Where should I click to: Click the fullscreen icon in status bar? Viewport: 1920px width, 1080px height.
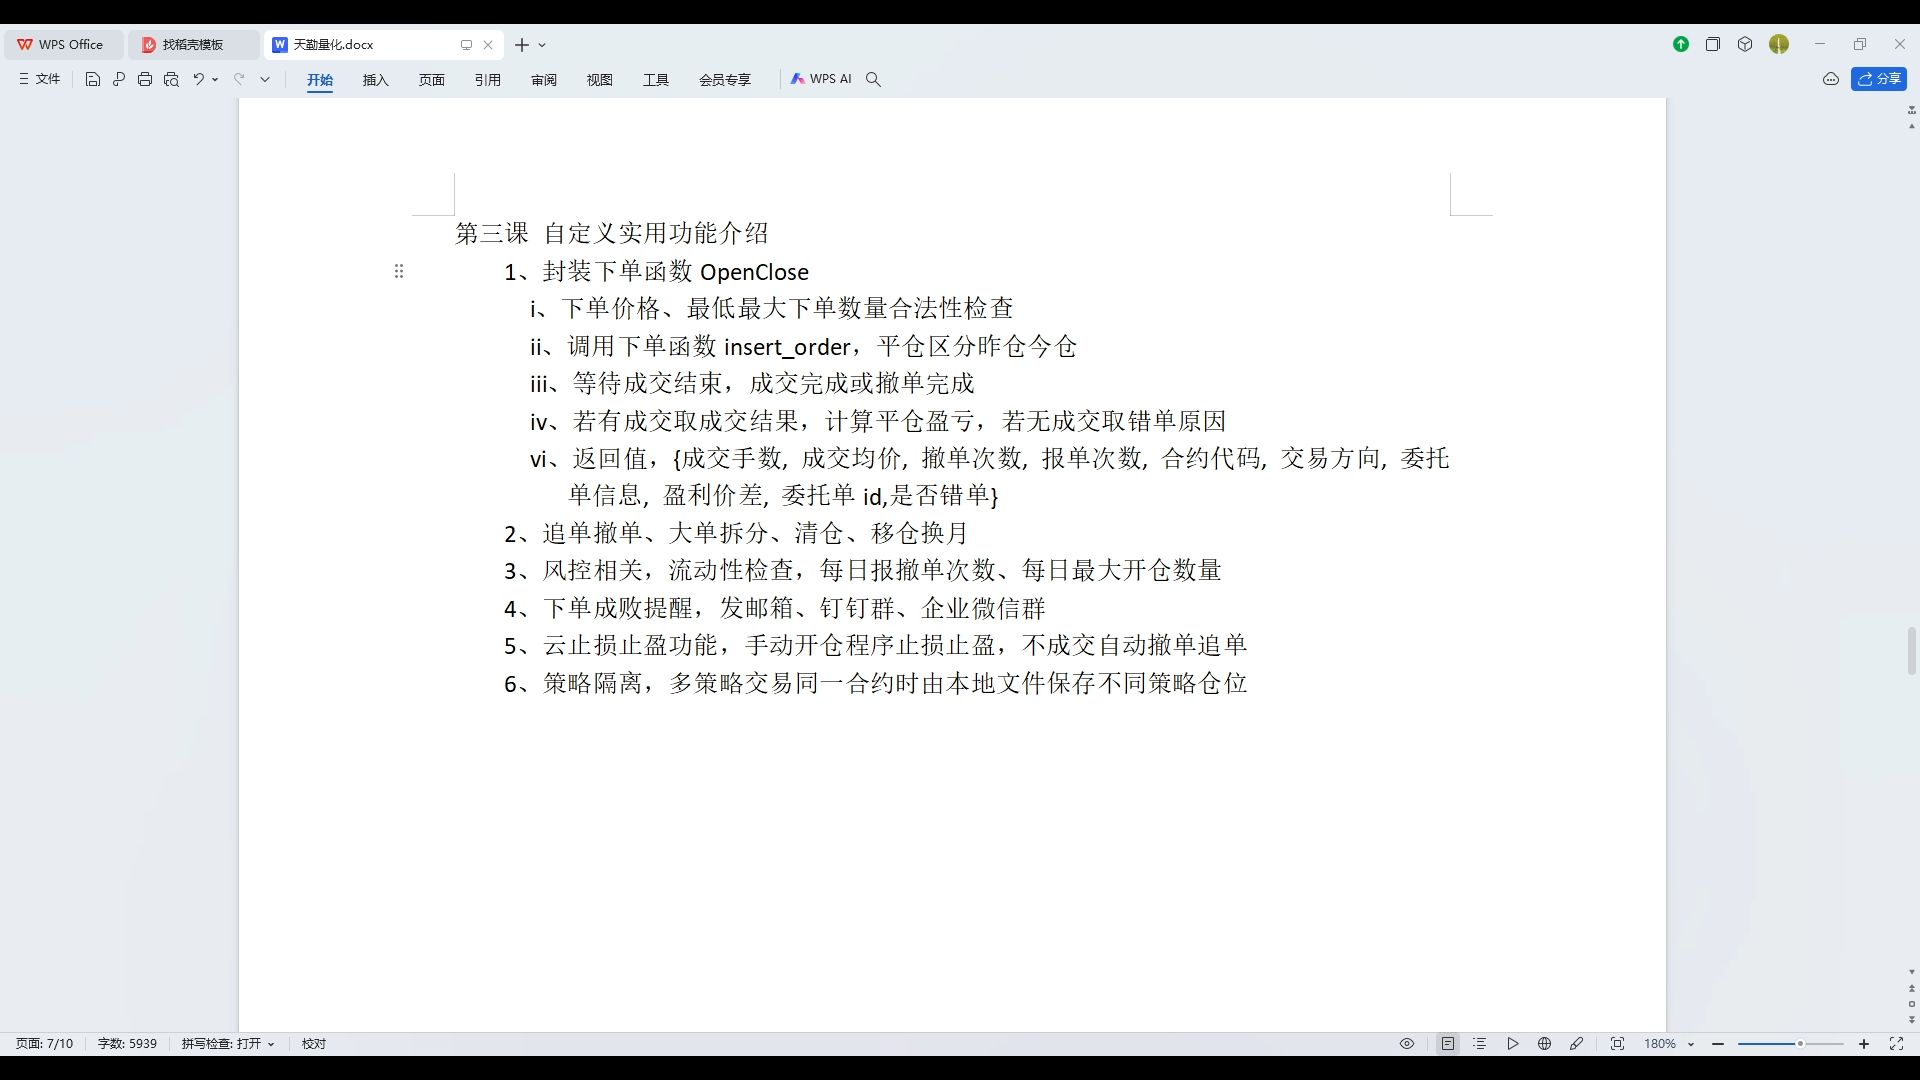pos(1896,1043)
